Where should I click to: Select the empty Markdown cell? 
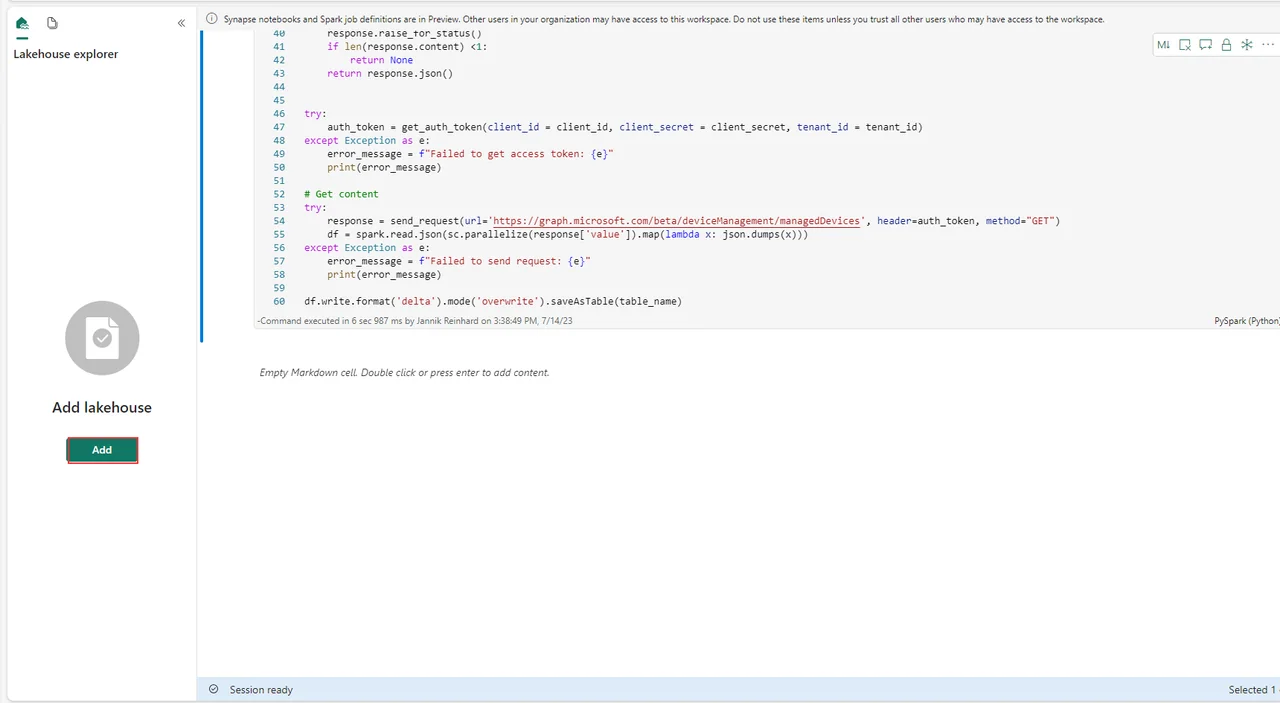coord(404,373)
